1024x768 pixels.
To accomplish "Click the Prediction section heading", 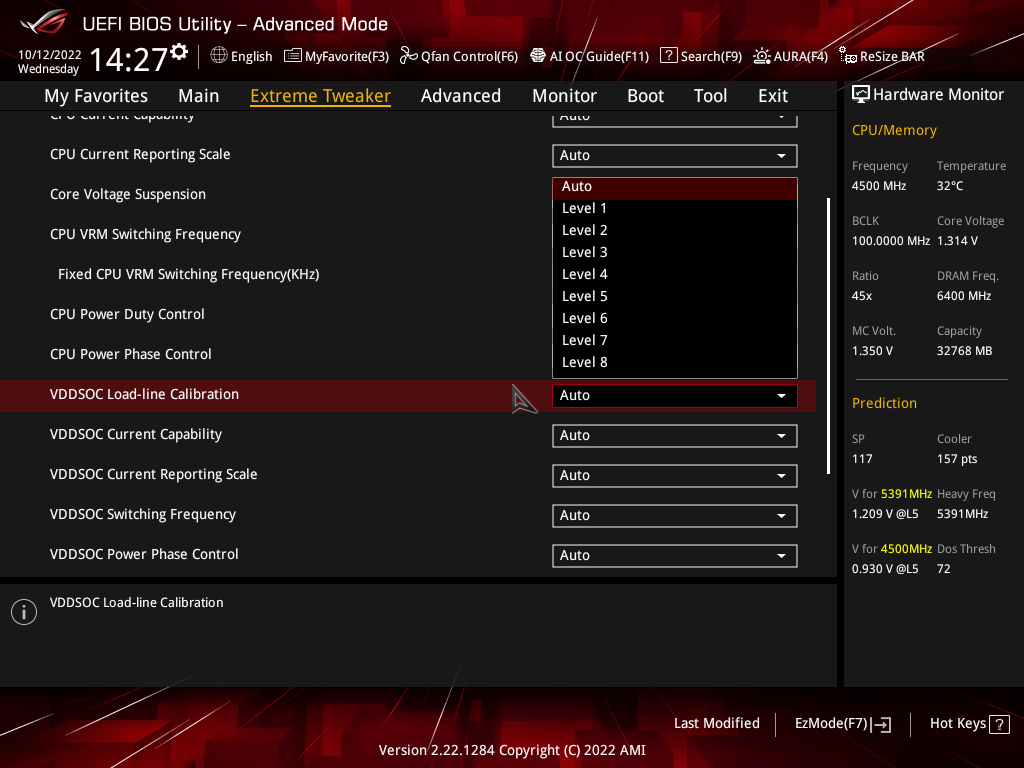I will pyautogui.click(x=884, y=403).
